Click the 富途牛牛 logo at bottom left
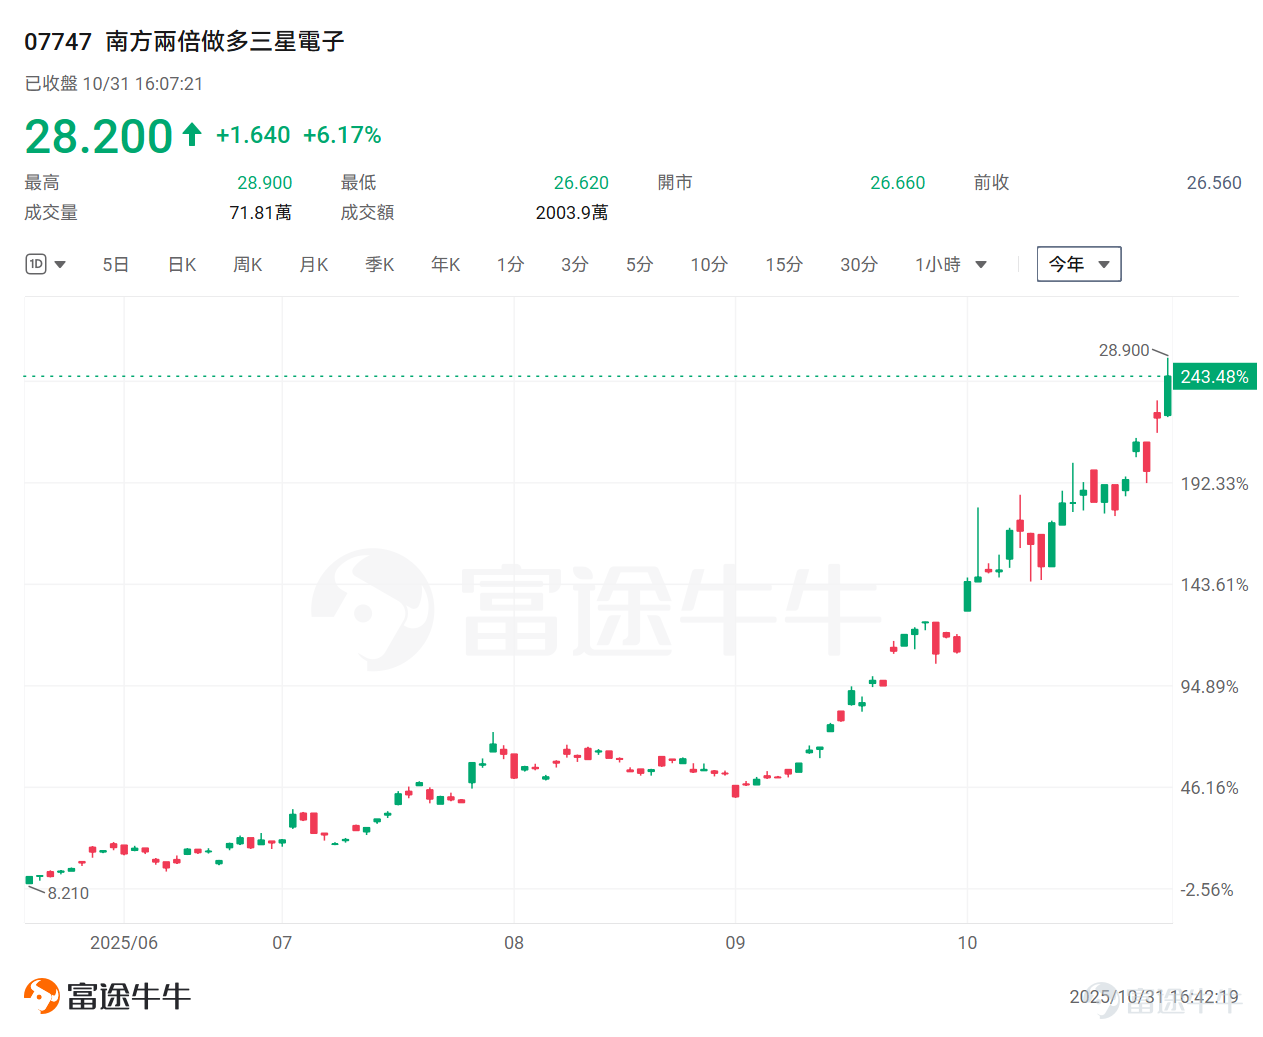1263x1037 pixels. click(107, 995)
